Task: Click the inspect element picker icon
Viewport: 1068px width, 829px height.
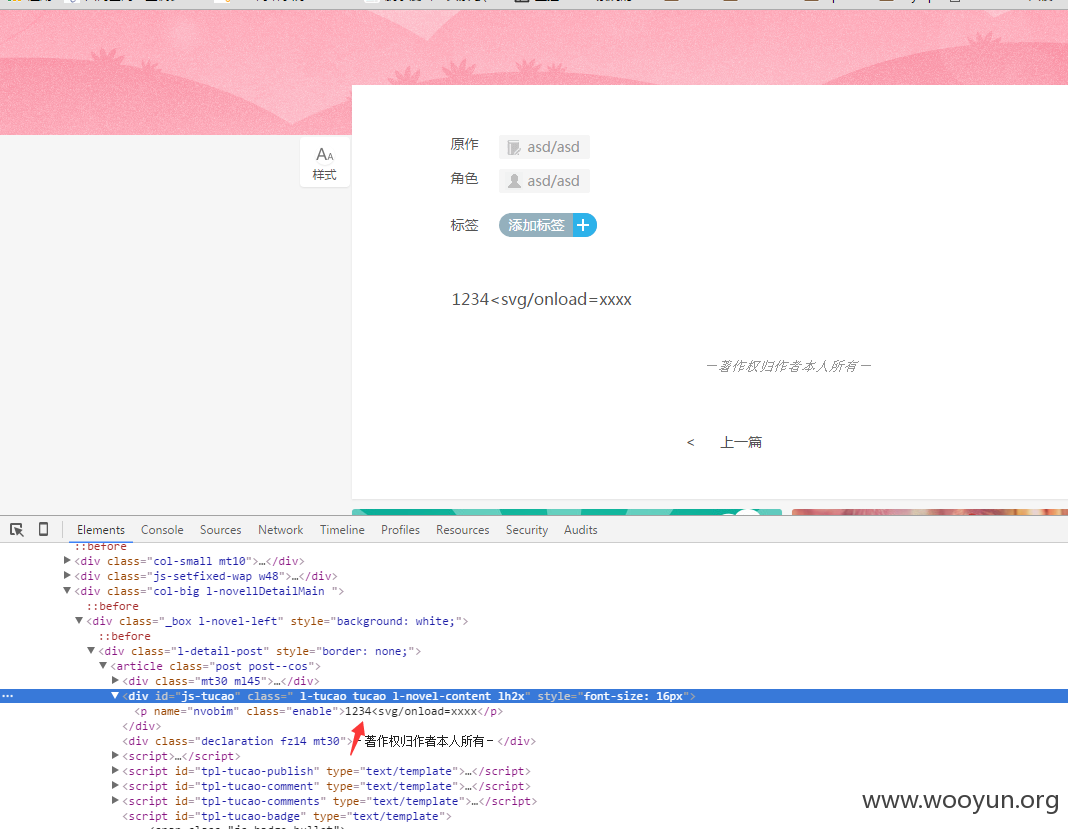Action: coord(17,529)
